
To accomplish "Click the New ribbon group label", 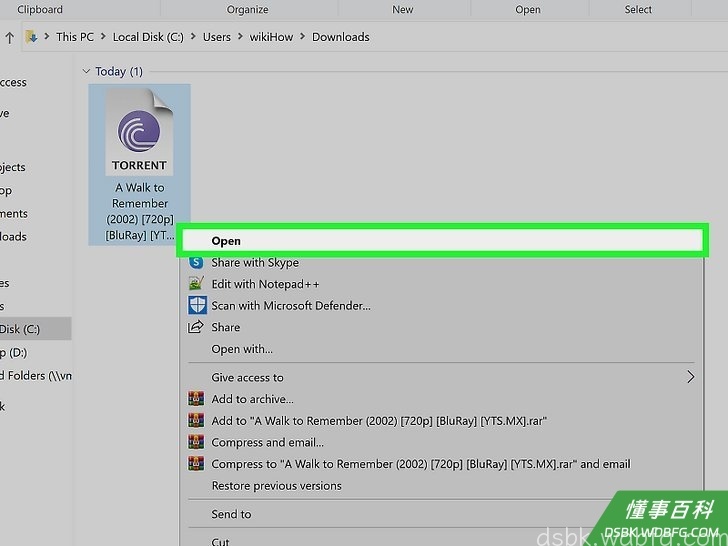I will 403,9.
